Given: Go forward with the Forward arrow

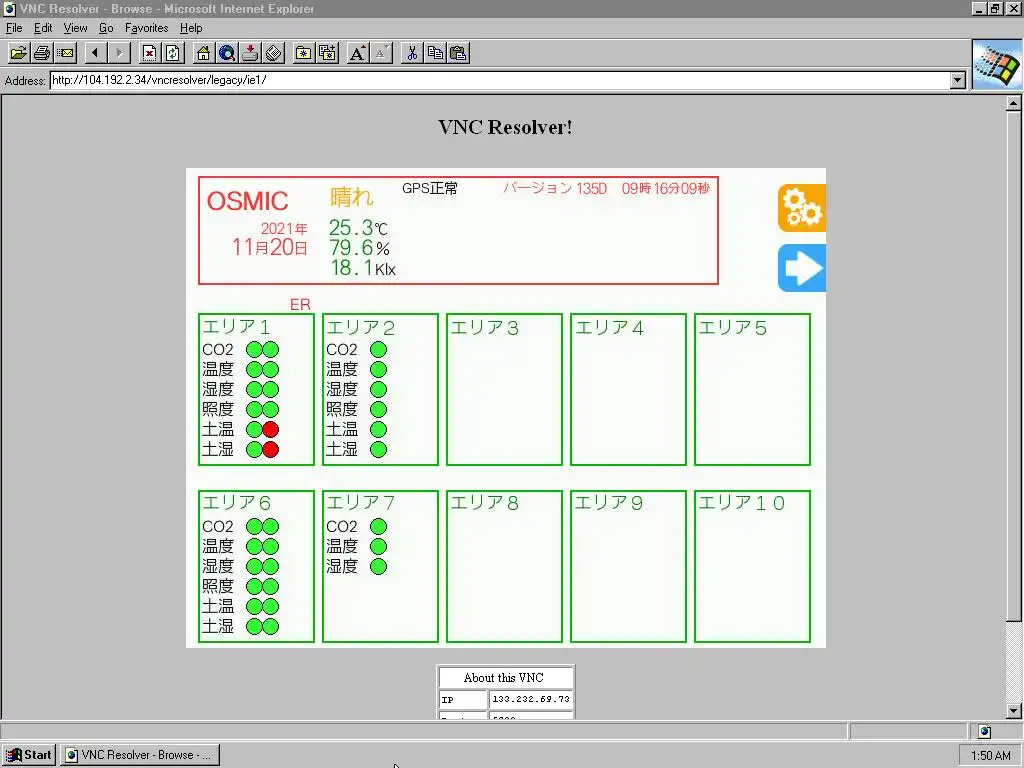Looking at the screenshot, I should [119, 53].
